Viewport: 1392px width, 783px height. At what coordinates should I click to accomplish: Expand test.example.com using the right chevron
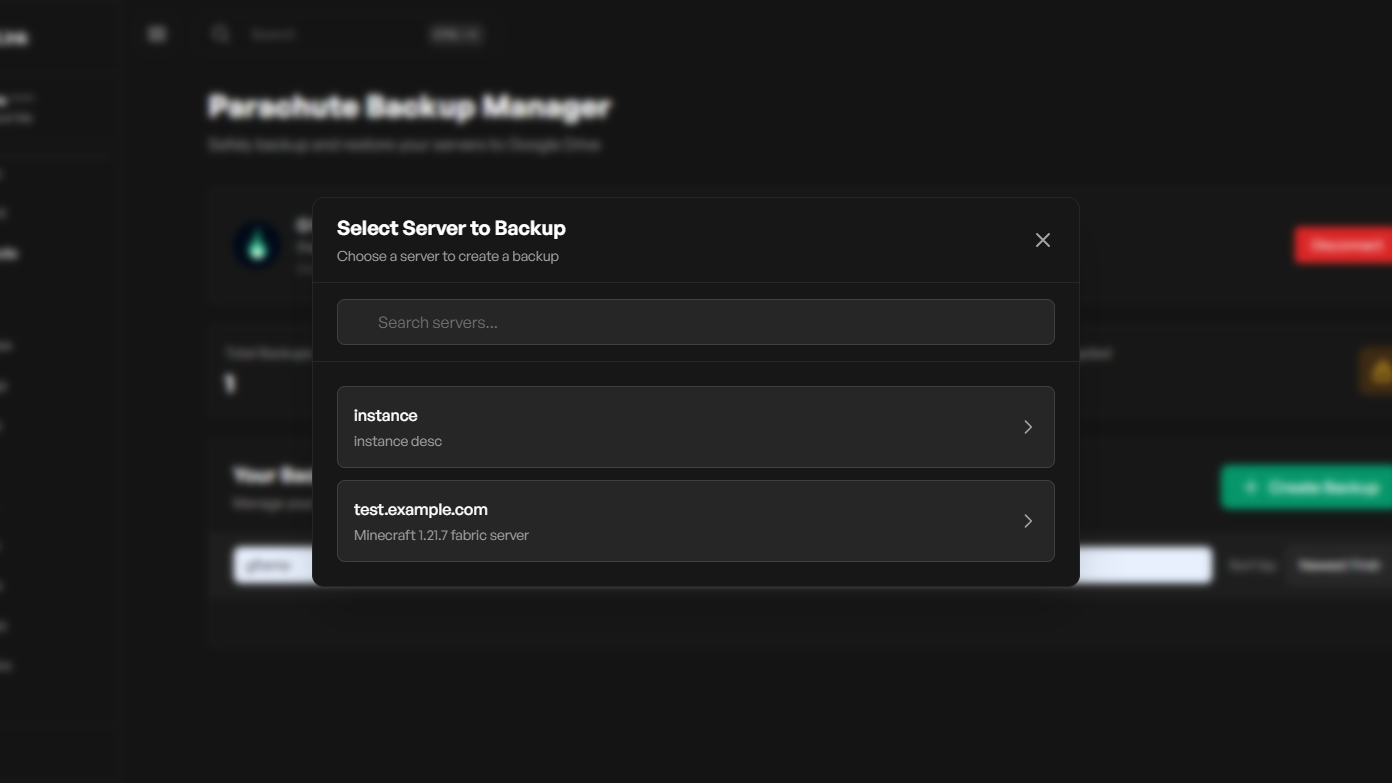click(x=1027, y=521)
